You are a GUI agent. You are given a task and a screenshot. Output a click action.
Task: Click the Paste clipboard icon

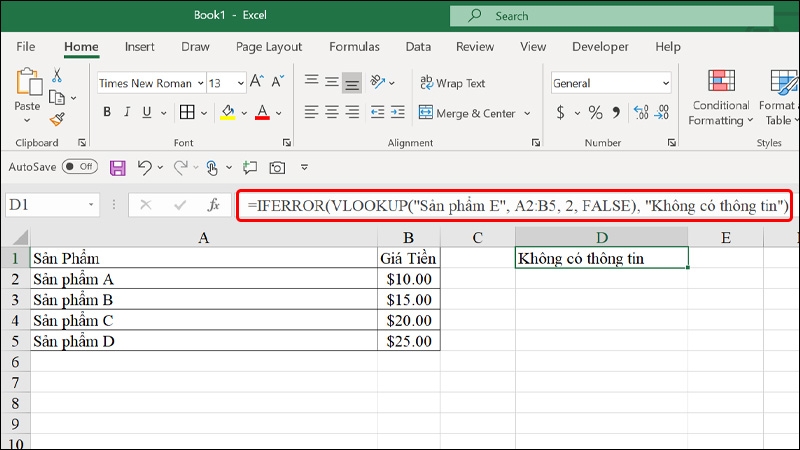29,82
